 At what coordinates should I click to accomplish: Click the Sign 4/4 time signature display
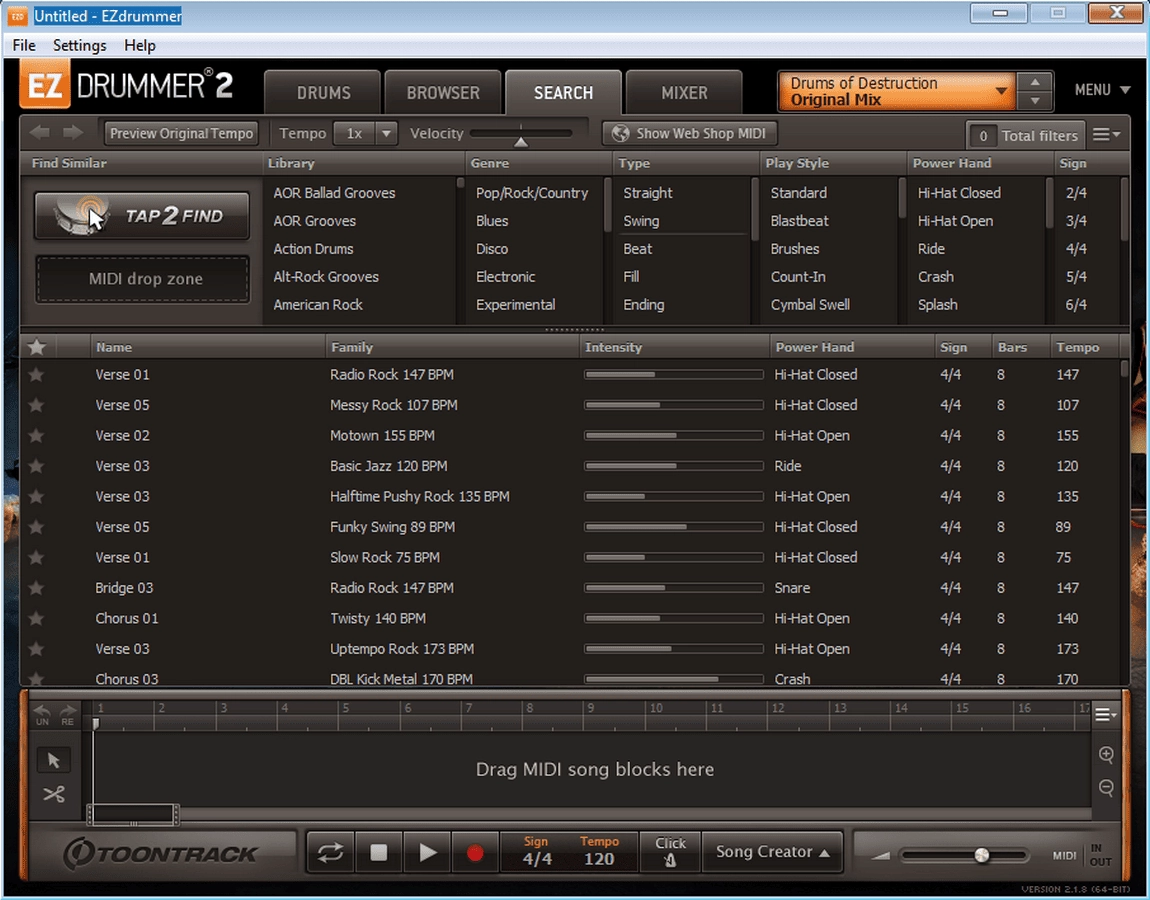[x=536, y=852]
